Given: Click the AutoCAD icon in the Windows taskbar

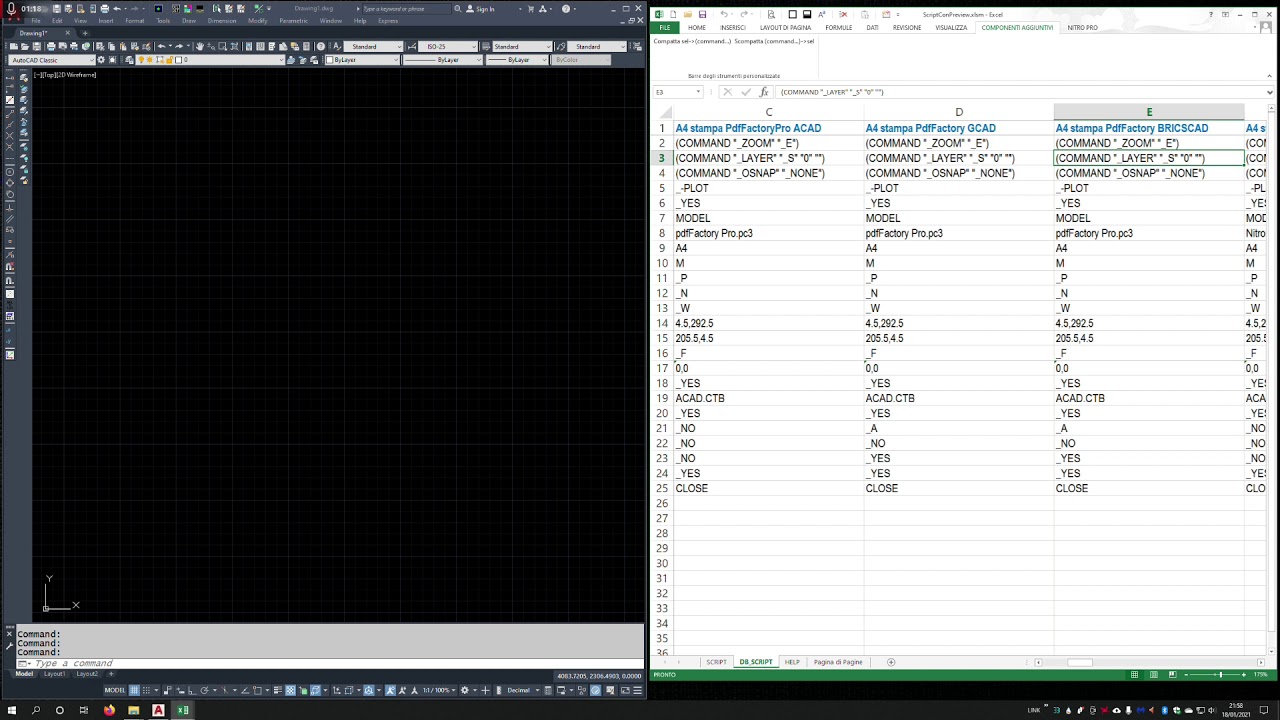Looking at the screenshot, I should click(158, 710).
